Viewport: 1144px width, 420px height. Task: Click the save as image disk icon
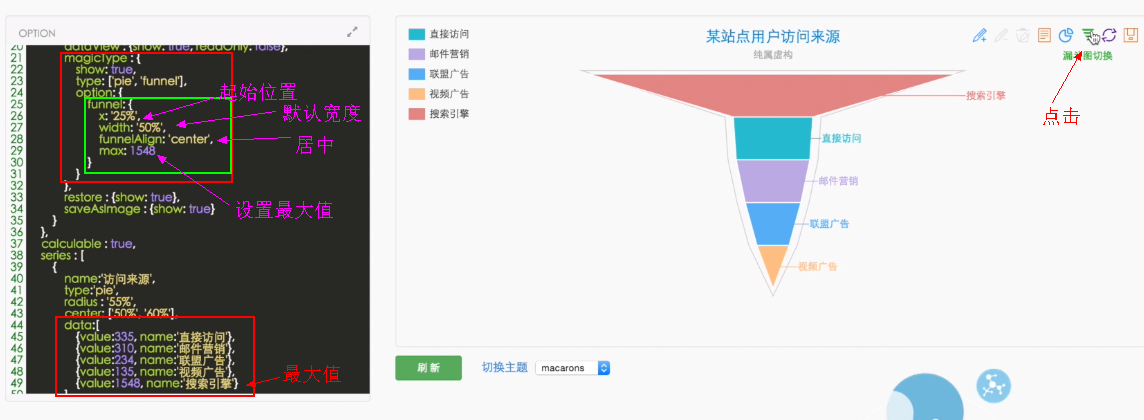1131,35
